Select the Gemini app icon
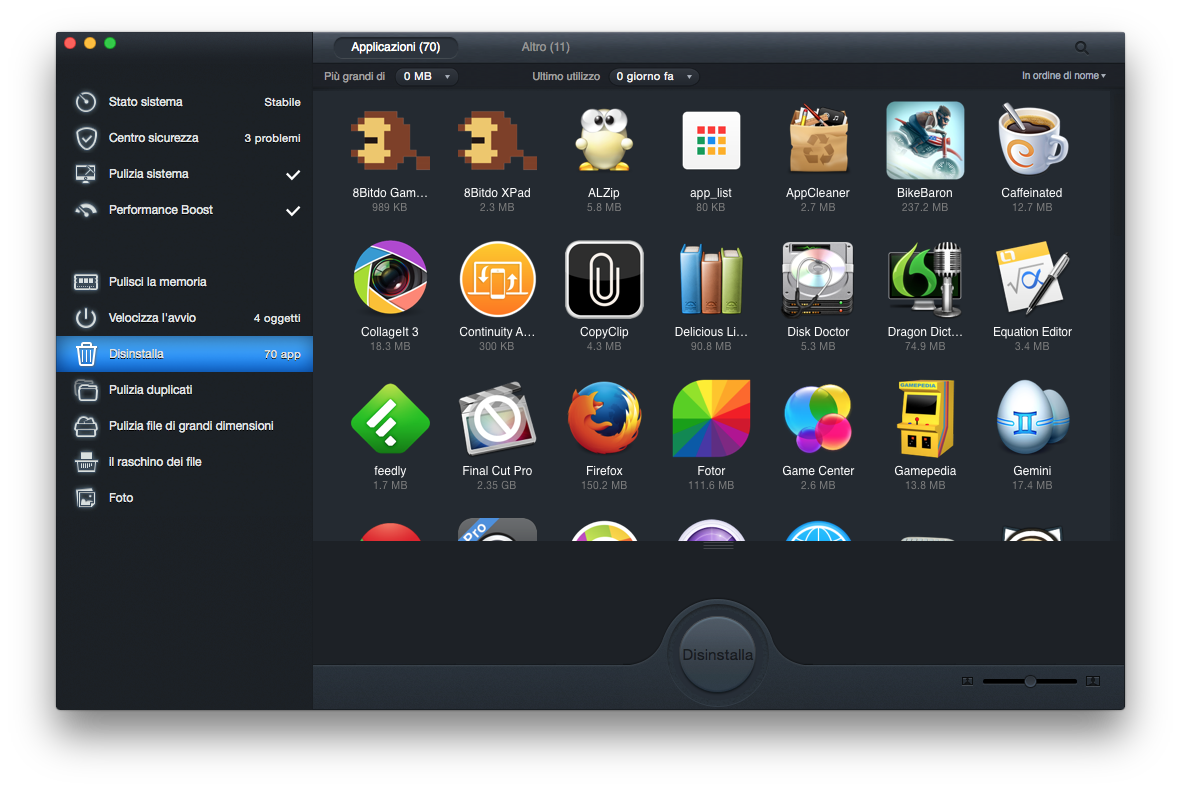Image resolution: width=1181 pixels, height=790 pixels. coord(1032,419)
